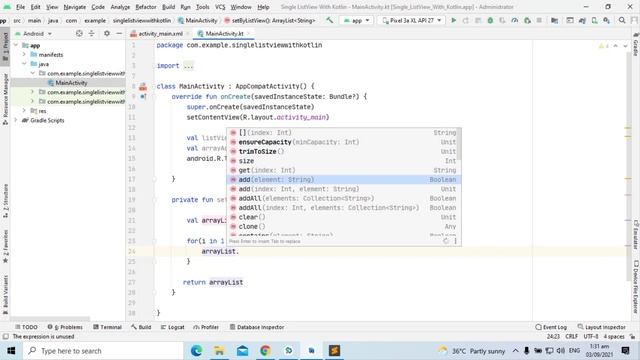Screen dimensions: 640x360
Task: Open the Logcat tool window
Action: (173, 327)
